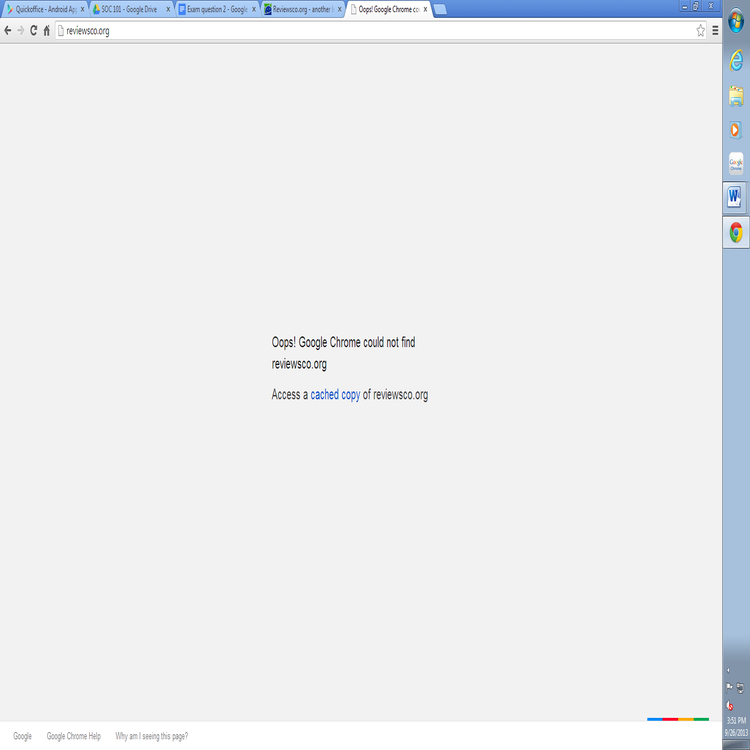Close the Reviewsco.org tab
Image resolution: width=750 pixels, height=750 pixels.
point(340,9)
